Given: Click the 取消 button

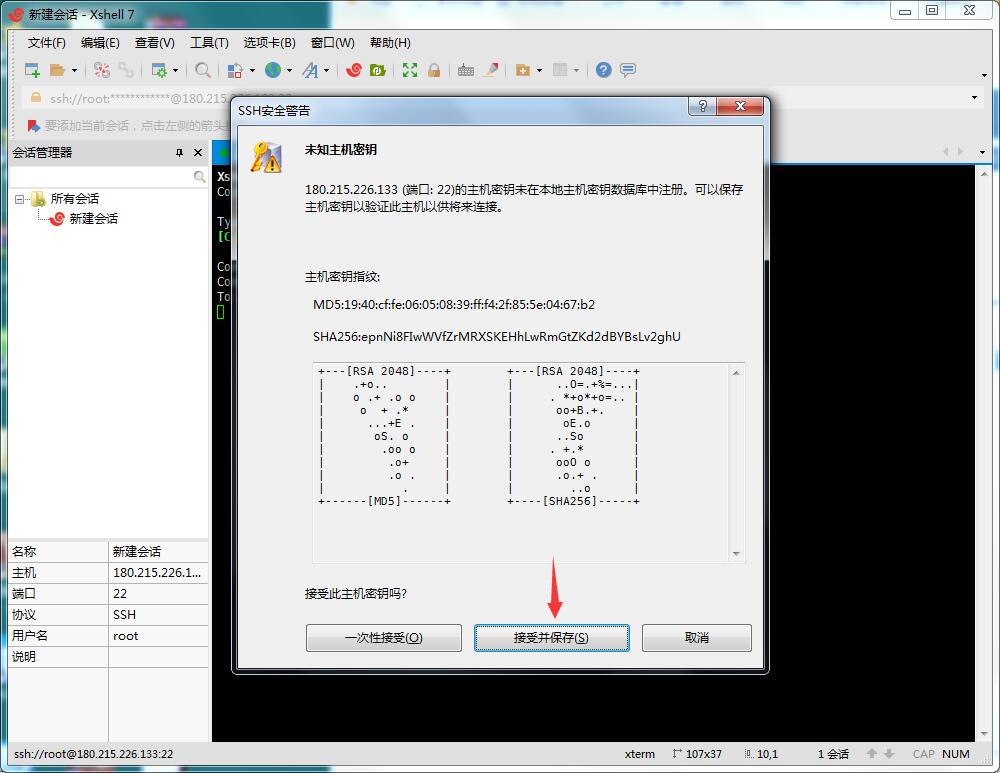Looking at the screenshot, I should (697, 638).
